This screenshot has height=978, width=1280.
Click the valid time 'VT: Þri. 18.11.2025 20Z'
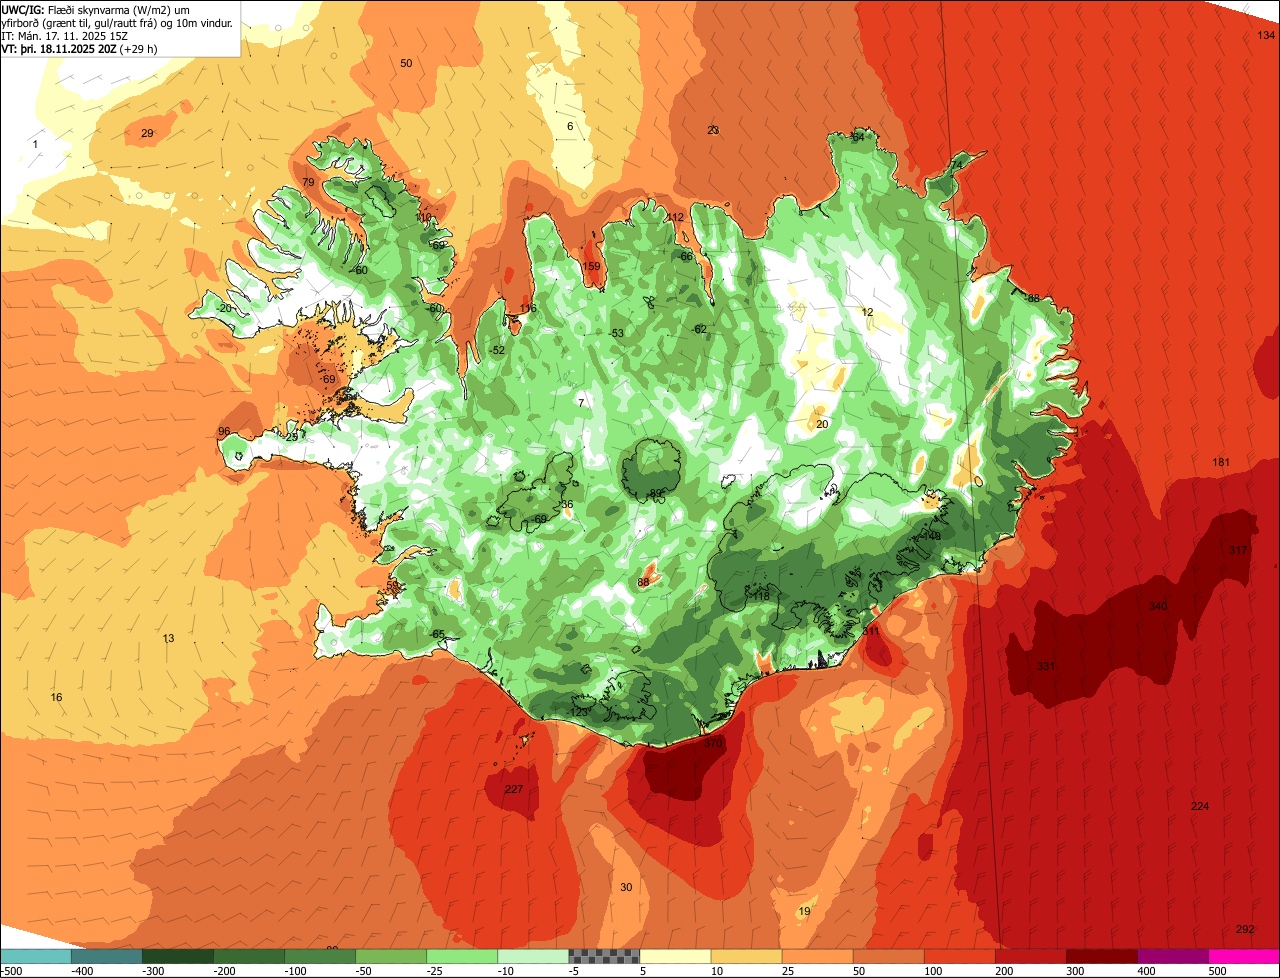coord(59,48)
